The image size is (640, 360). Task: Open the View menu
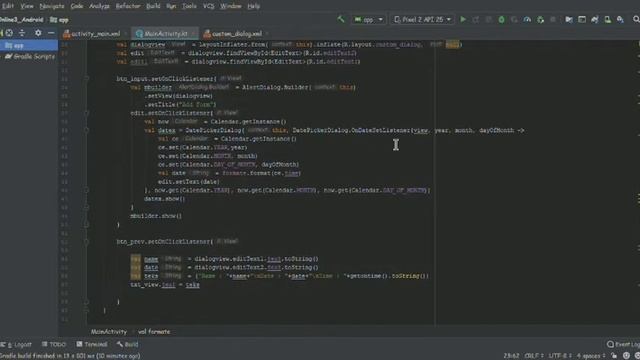click(27, 6)
